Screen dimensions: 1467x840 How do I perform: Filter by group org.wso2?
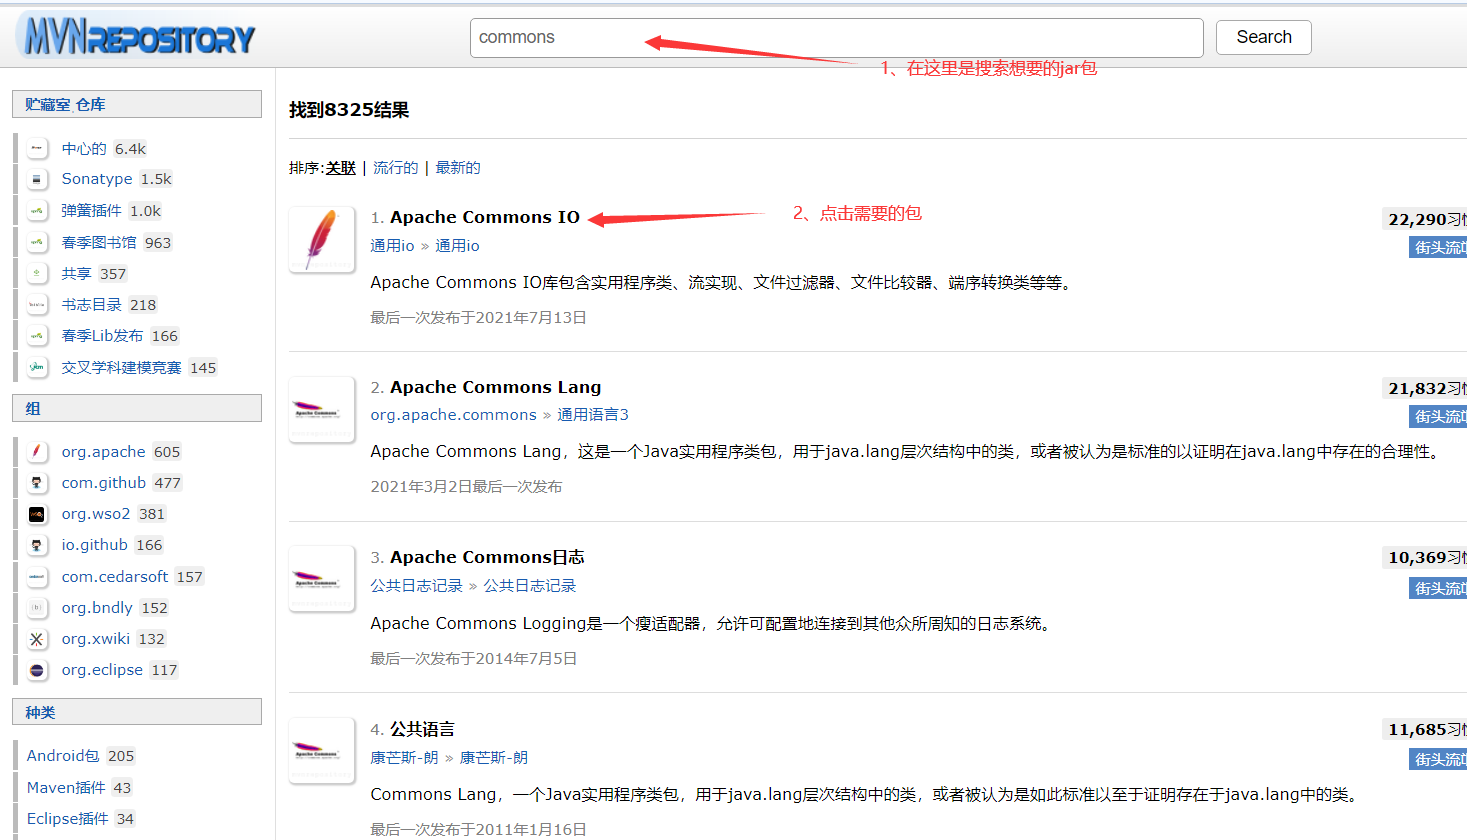pos(96,514)
